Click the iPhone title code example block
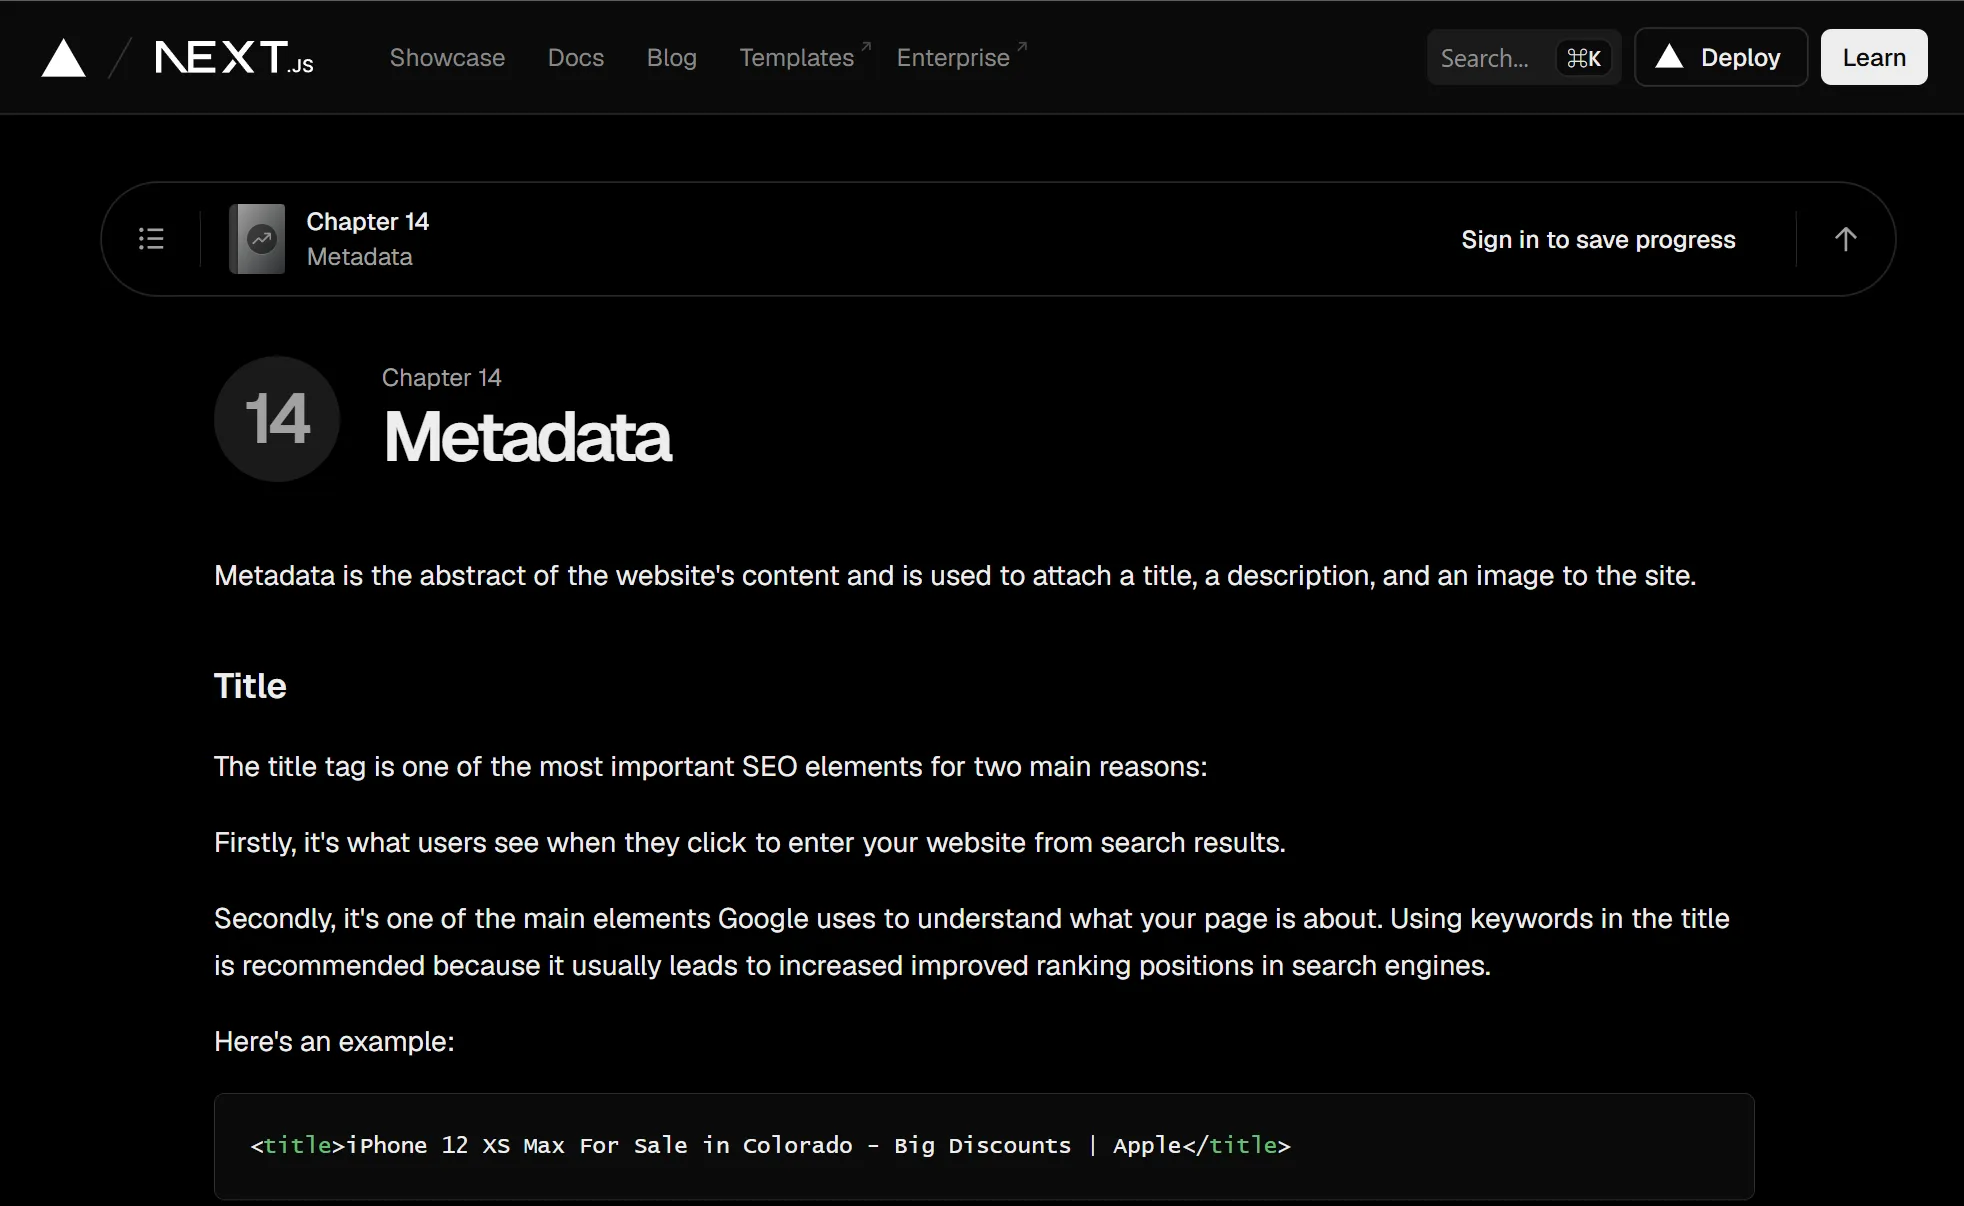The width and height of the screenshot is (1964, 1206). tap(984, 1146)
